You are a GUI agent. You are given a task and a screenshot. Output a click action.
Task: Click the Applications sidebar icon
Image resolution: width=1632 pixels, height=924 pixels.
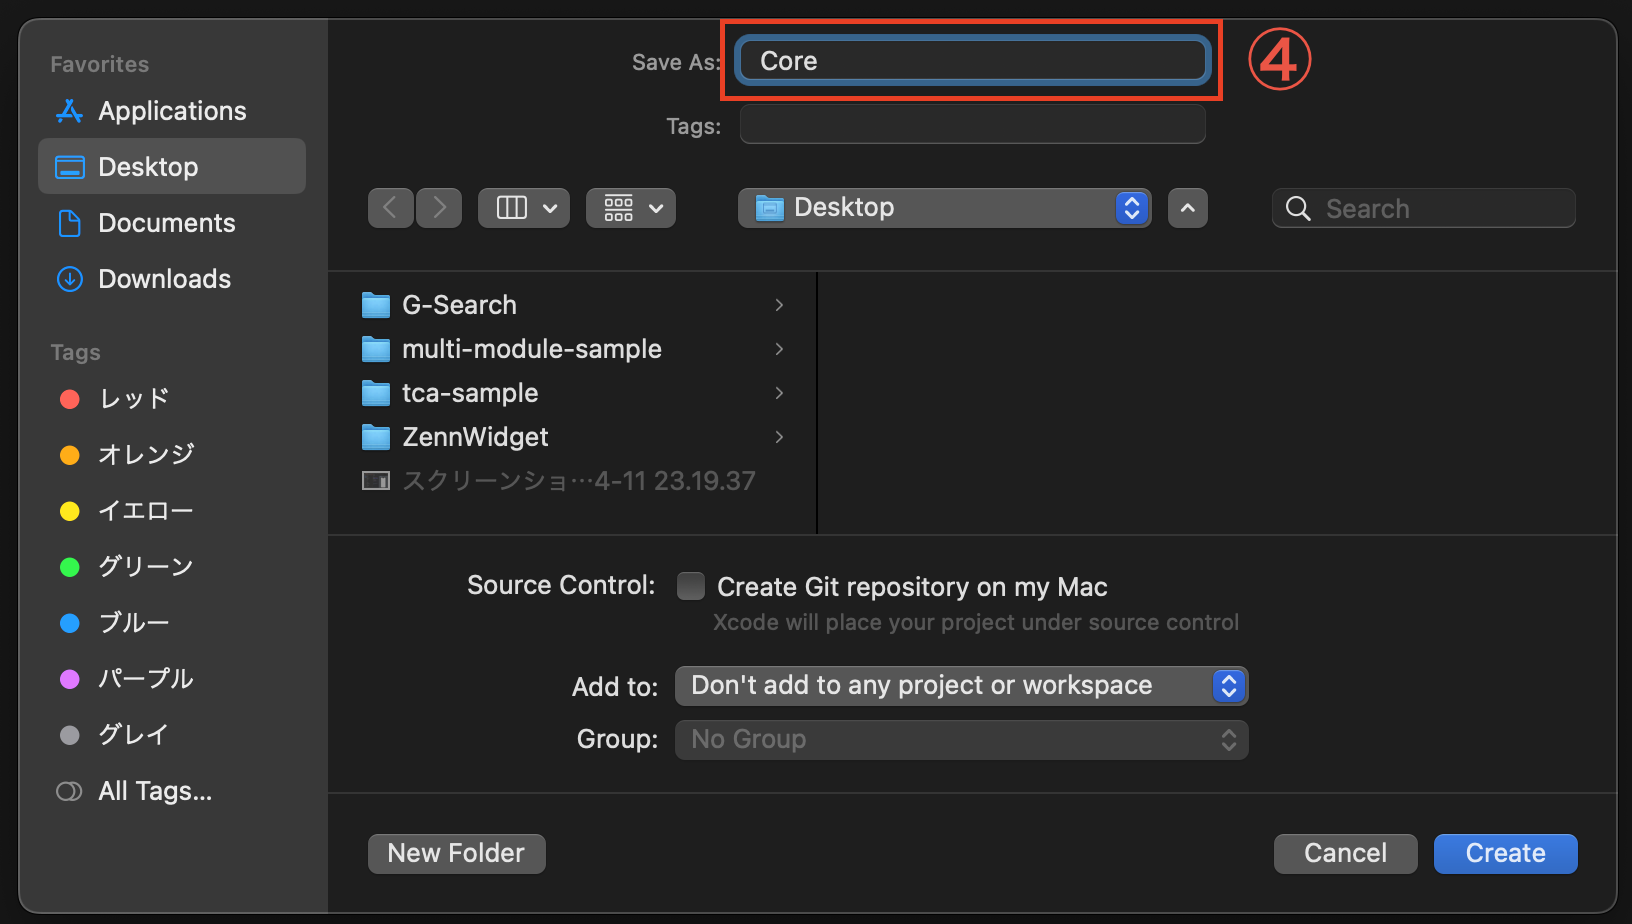(70, 111)
